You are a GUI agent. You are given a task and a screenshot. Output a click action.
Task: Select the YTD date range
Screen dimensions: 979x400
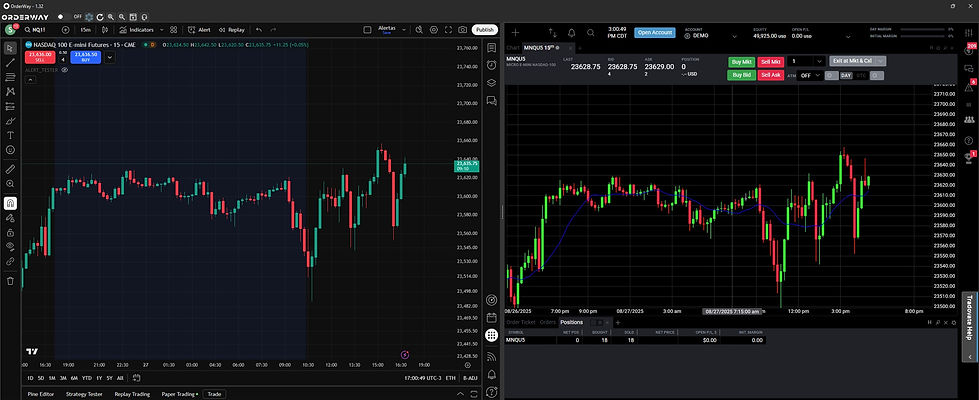tap(87, 378)
